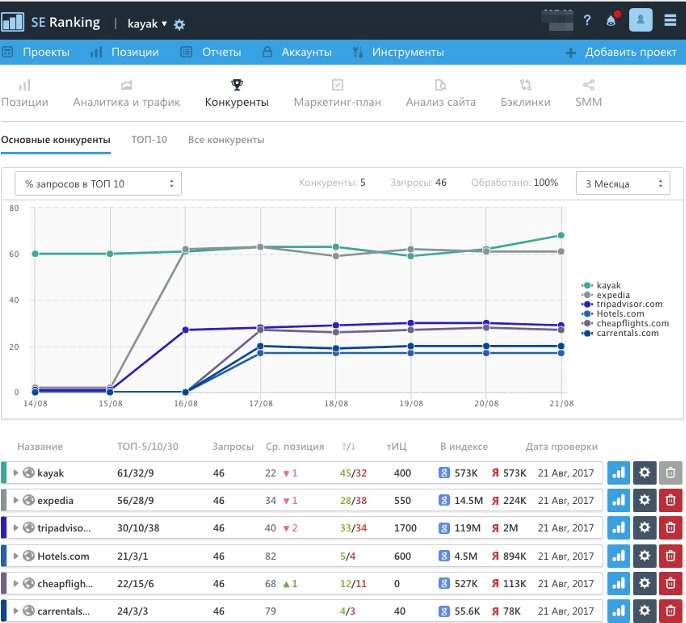Open notifications bell icon
Screen dimensions: 686x623
pyautogui.click(x=612, y=20)
